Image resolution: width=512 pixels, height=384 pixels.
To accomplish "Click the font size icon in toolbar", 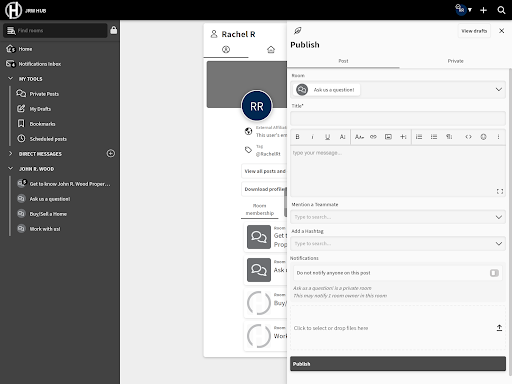I will (342, 137).
